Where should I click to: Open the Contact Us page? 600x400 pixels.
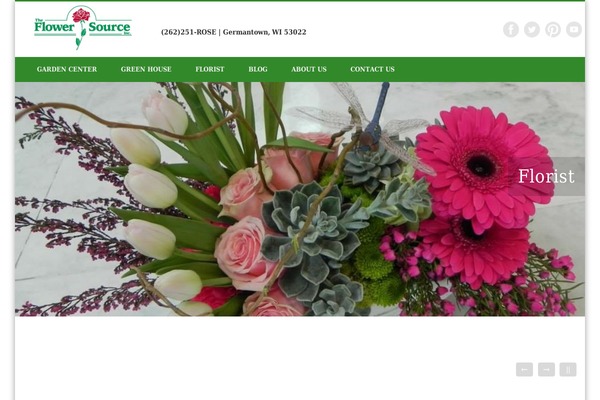pyautogui.click(x=372, y=69)
